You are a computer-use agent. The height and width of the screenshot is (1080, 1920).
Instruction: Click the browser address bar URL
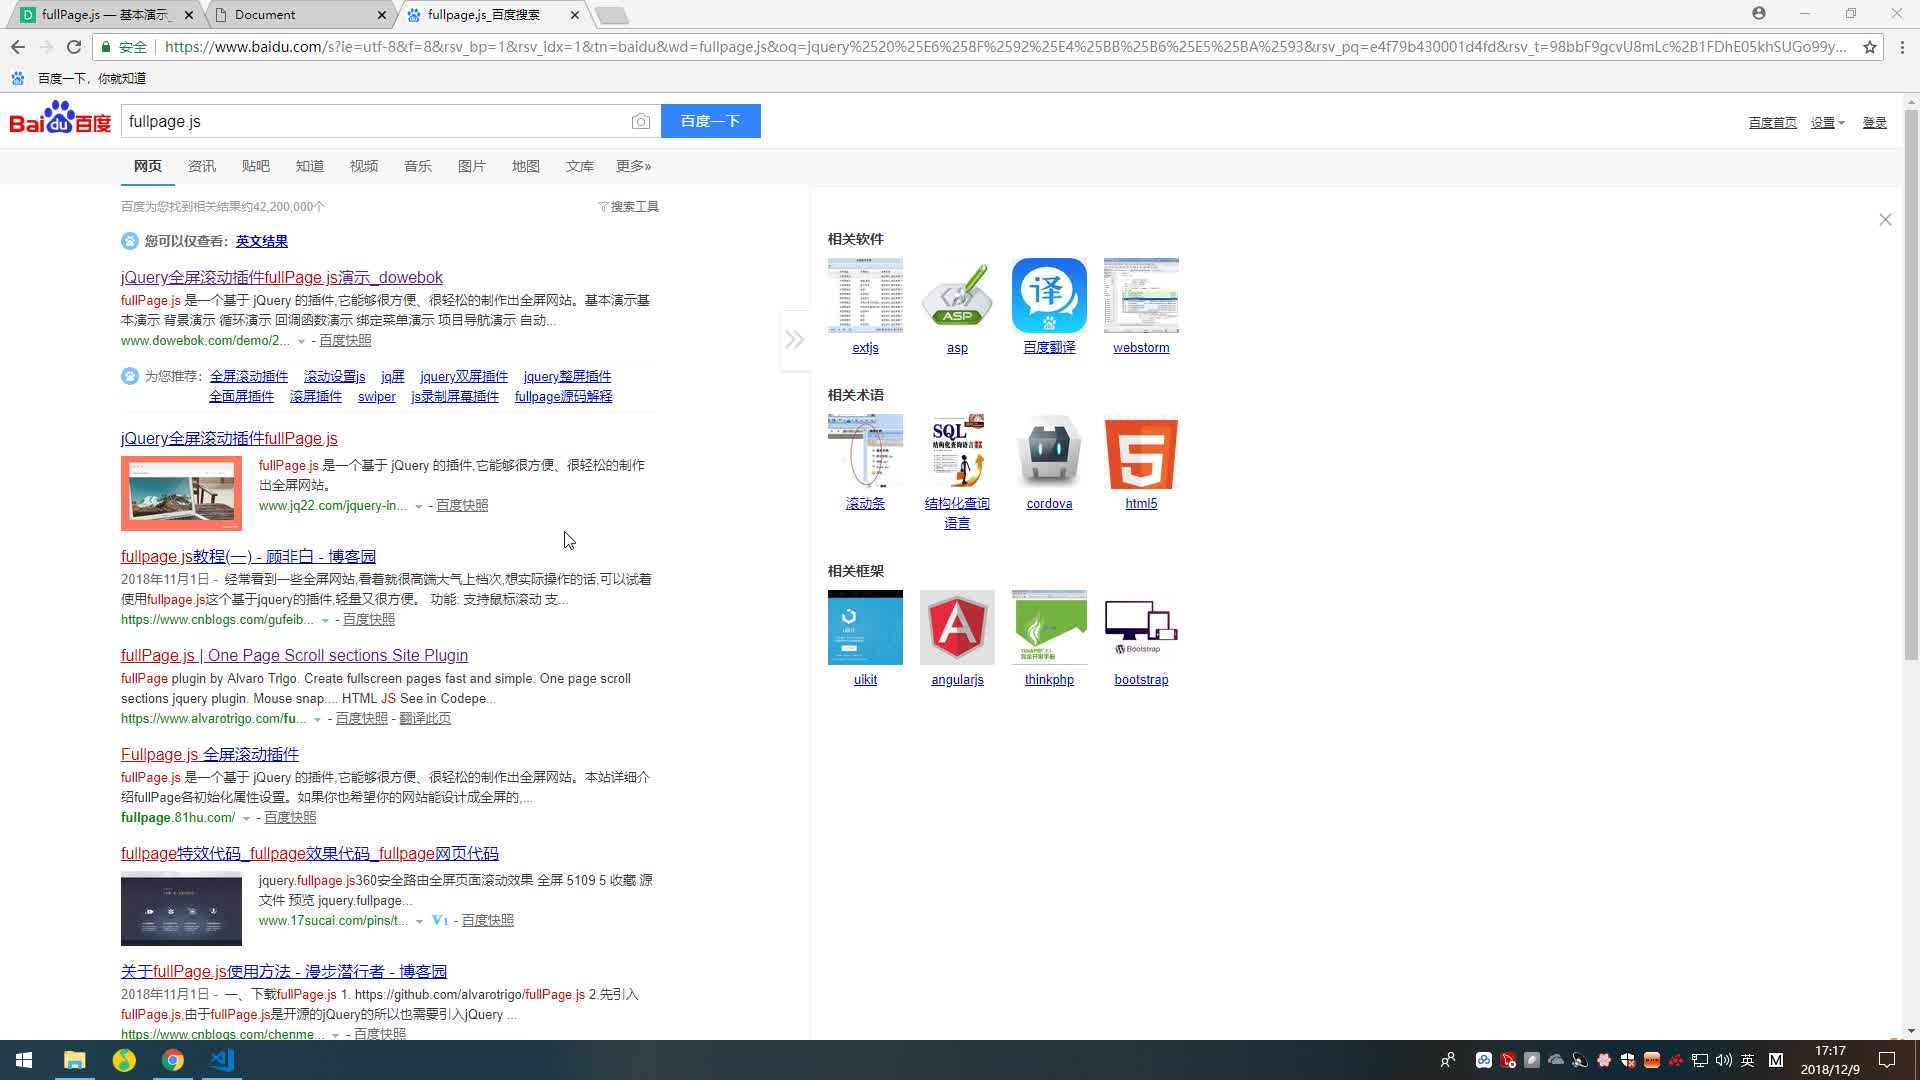click(1005, 47)
